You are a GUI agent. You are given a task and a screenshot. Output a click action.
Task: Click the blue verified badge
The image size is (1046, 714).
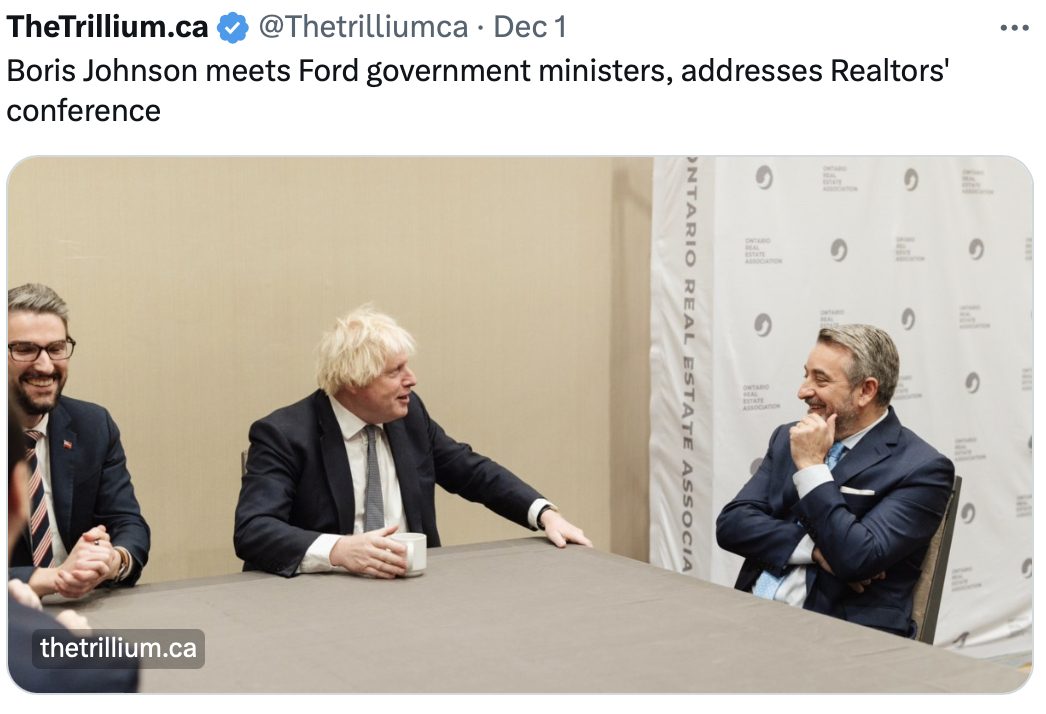pos(233,28)
